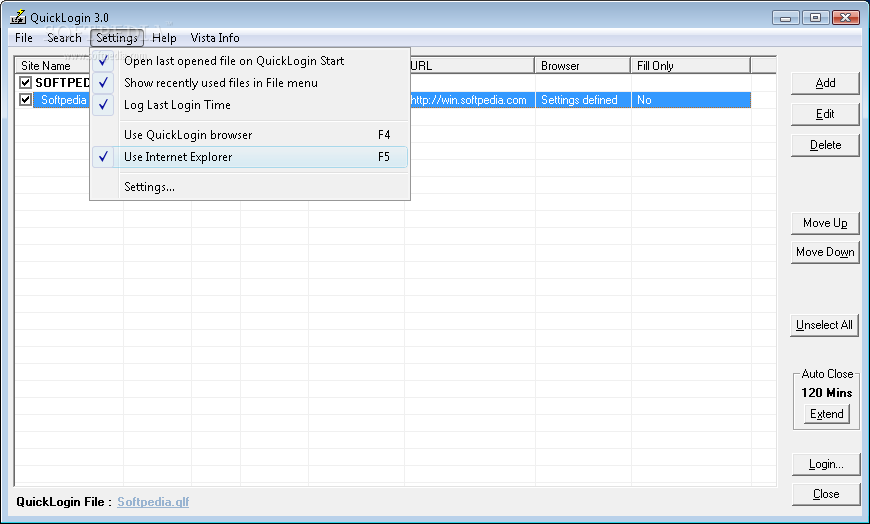Click the Edit button
The height and width of the screenshot is (524, 870).
coord(825,114)
